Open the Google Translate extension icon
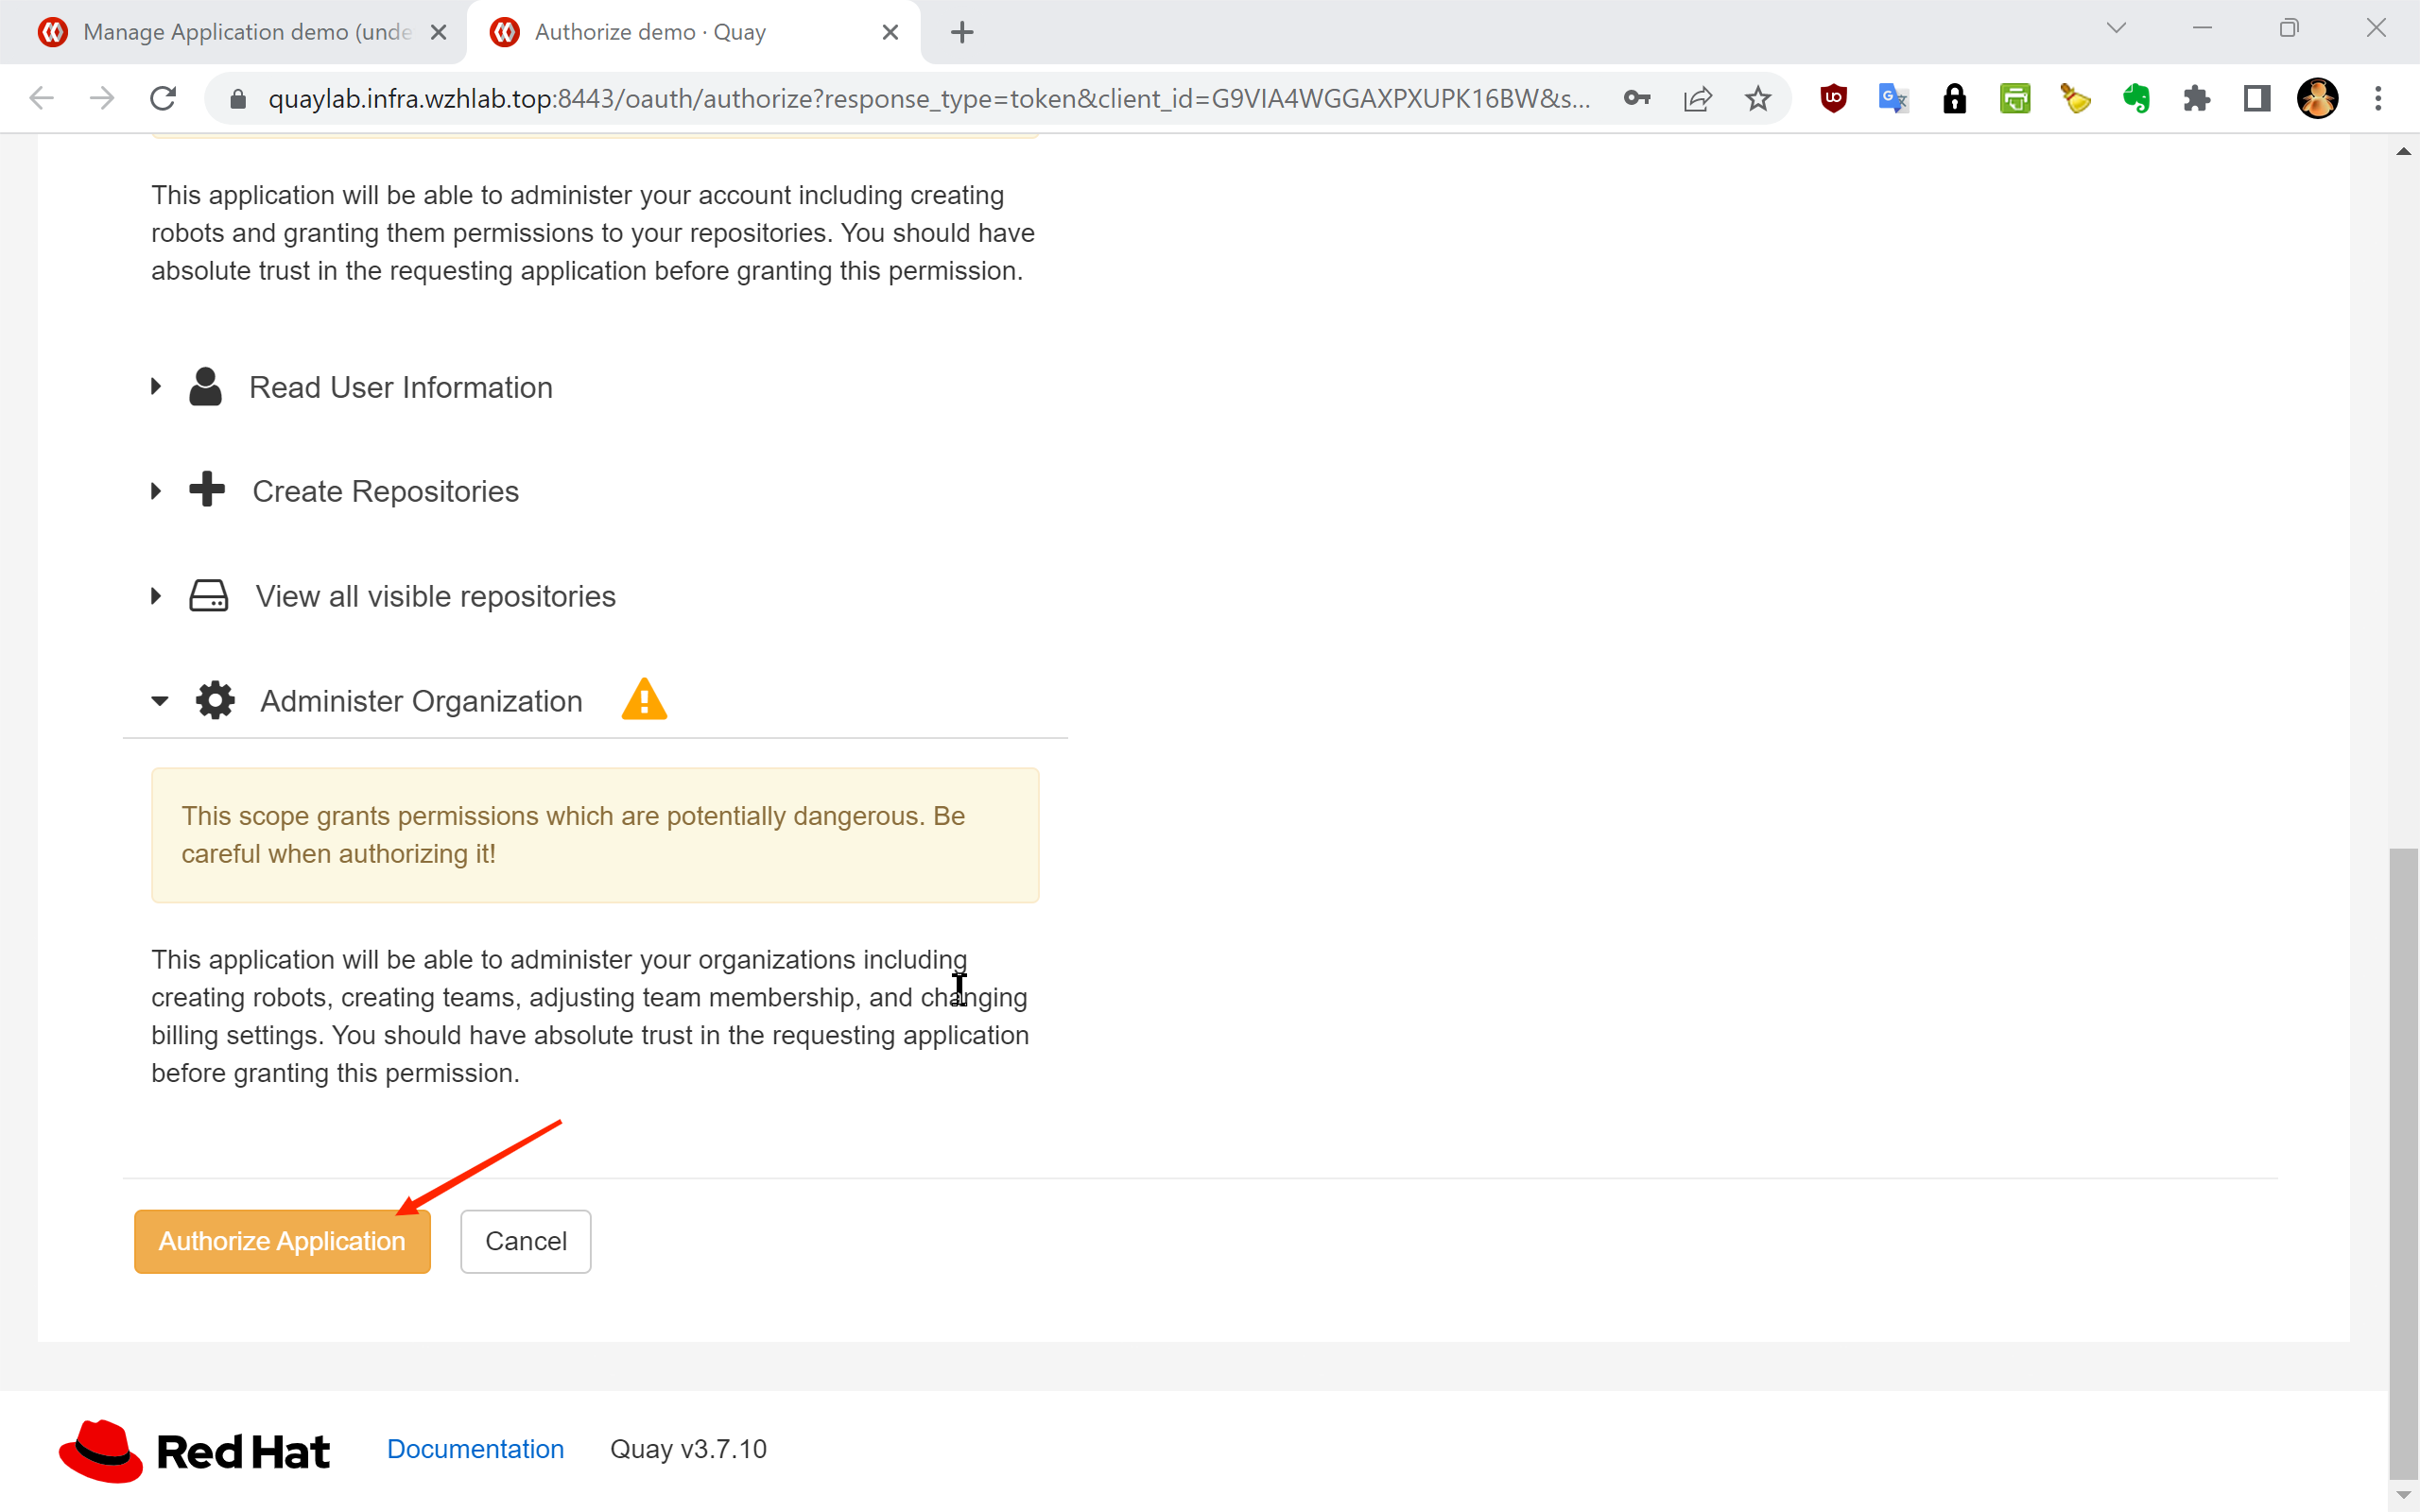The width and height of the screenshot is (2420, 1512). point(1893,98)
